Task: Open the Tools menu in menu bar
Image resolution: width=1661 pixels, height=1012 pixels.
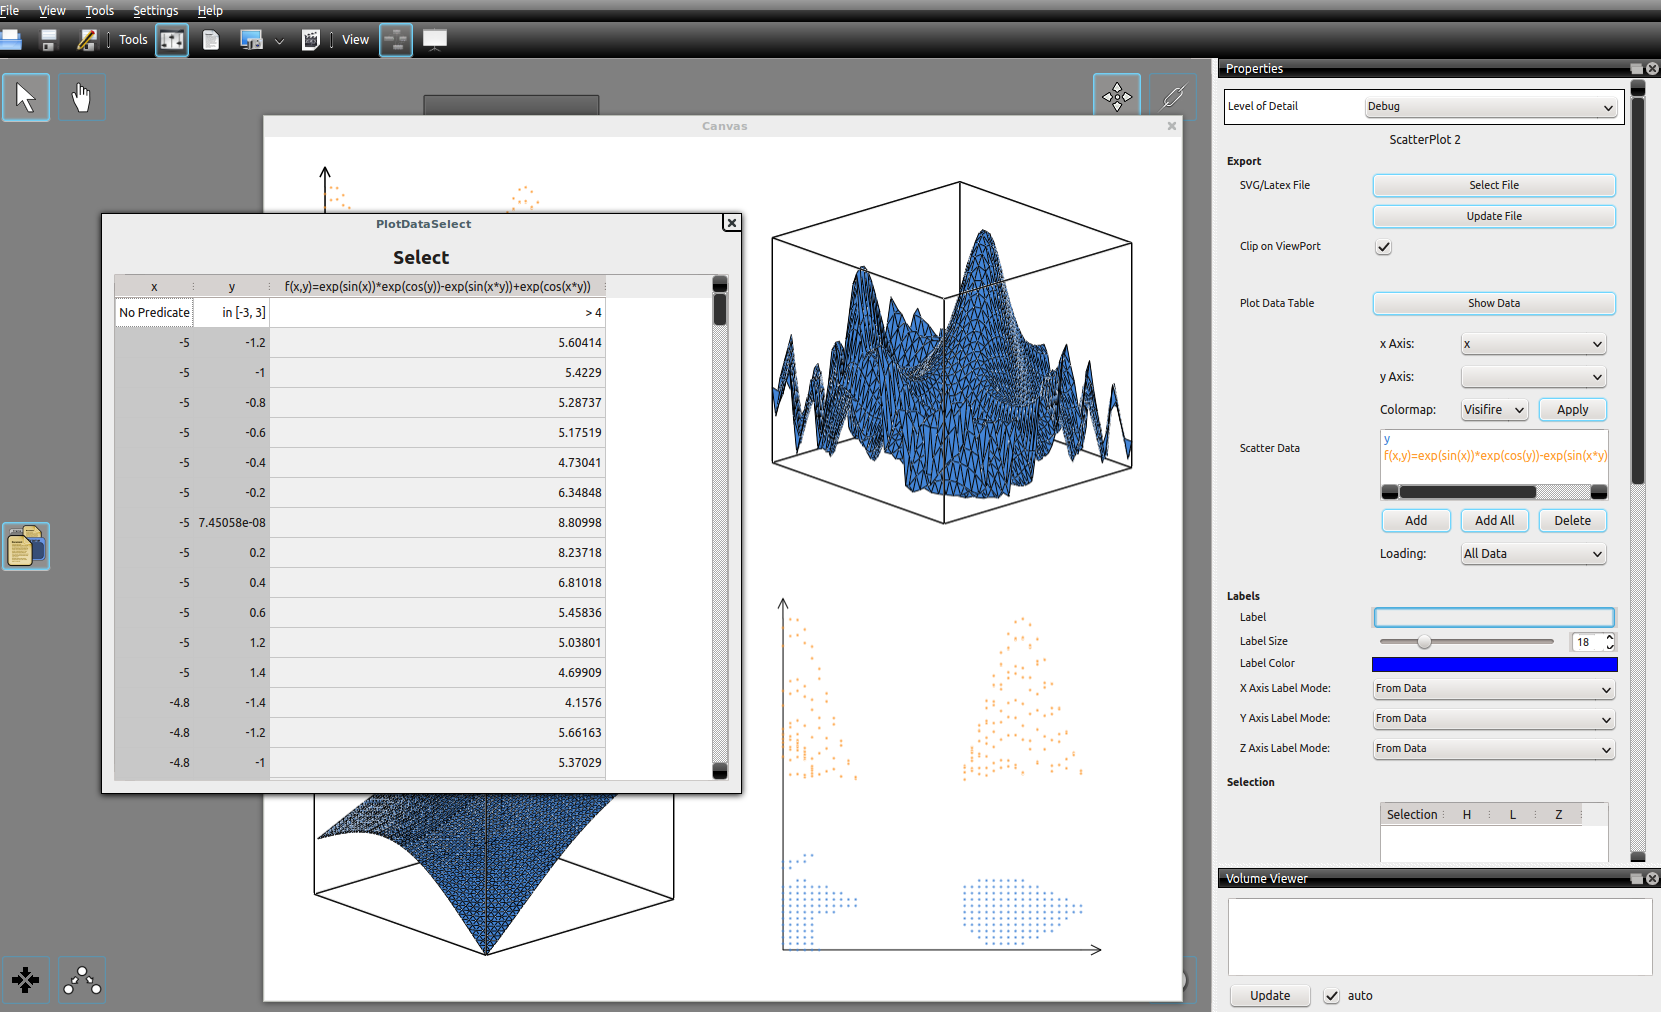Action: (99, 11)
